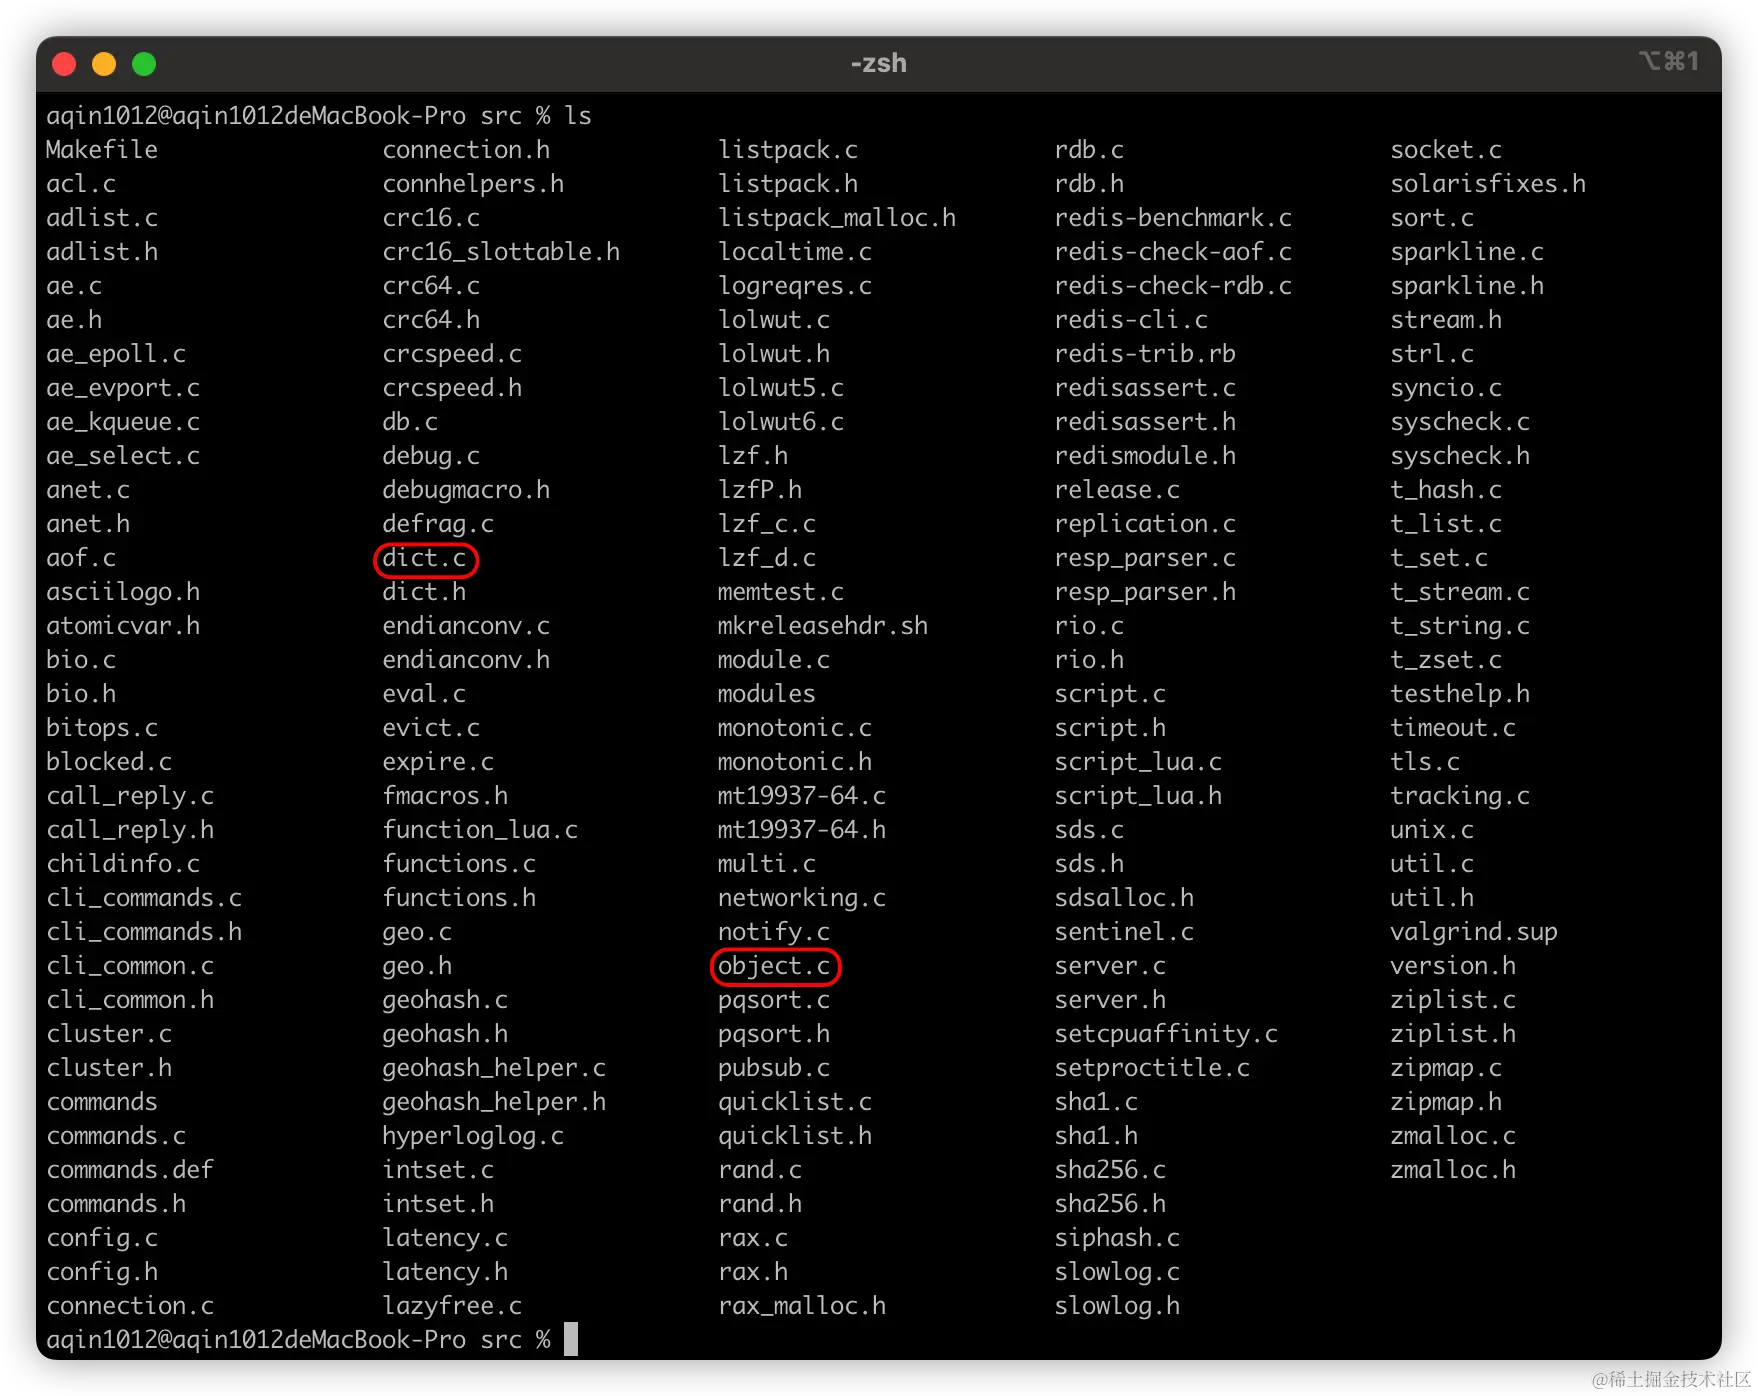Viewport: 1758px width, 1396px height.
Task: Click on adlist.h in the listing
Action: [102, 252]
